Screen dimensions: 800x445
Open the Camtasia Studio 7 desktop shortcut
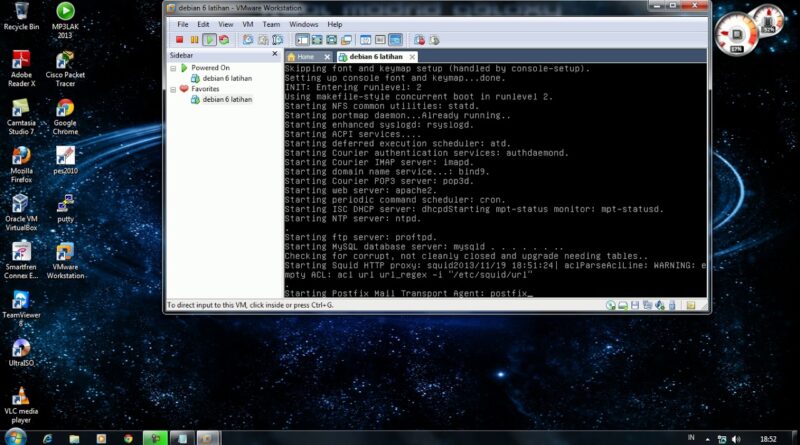pos(21,116)
